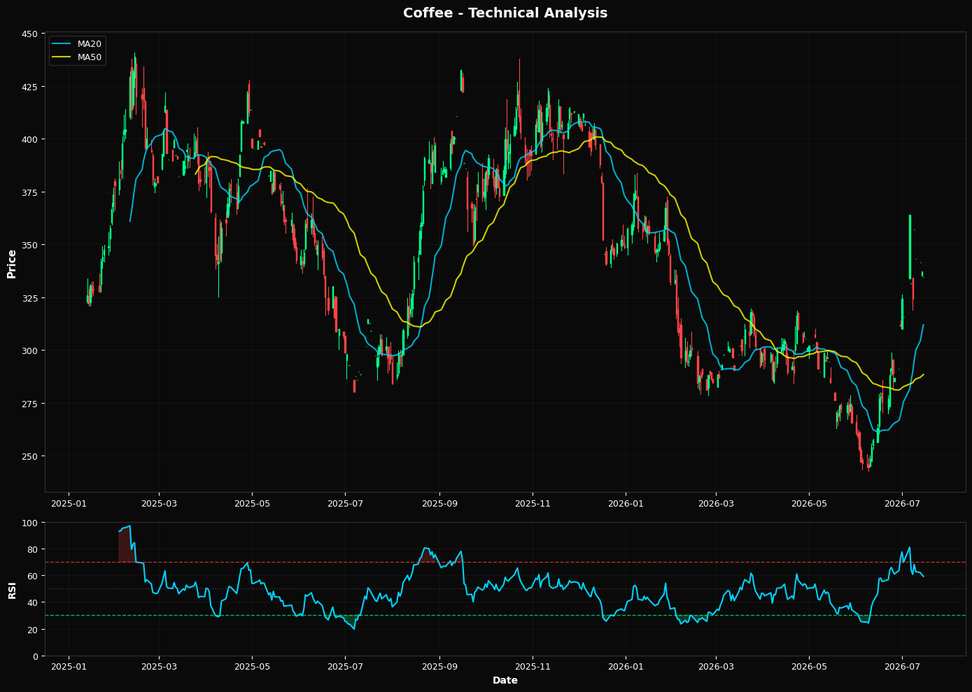Select the 375 price tick label

(x=30, y=192)
